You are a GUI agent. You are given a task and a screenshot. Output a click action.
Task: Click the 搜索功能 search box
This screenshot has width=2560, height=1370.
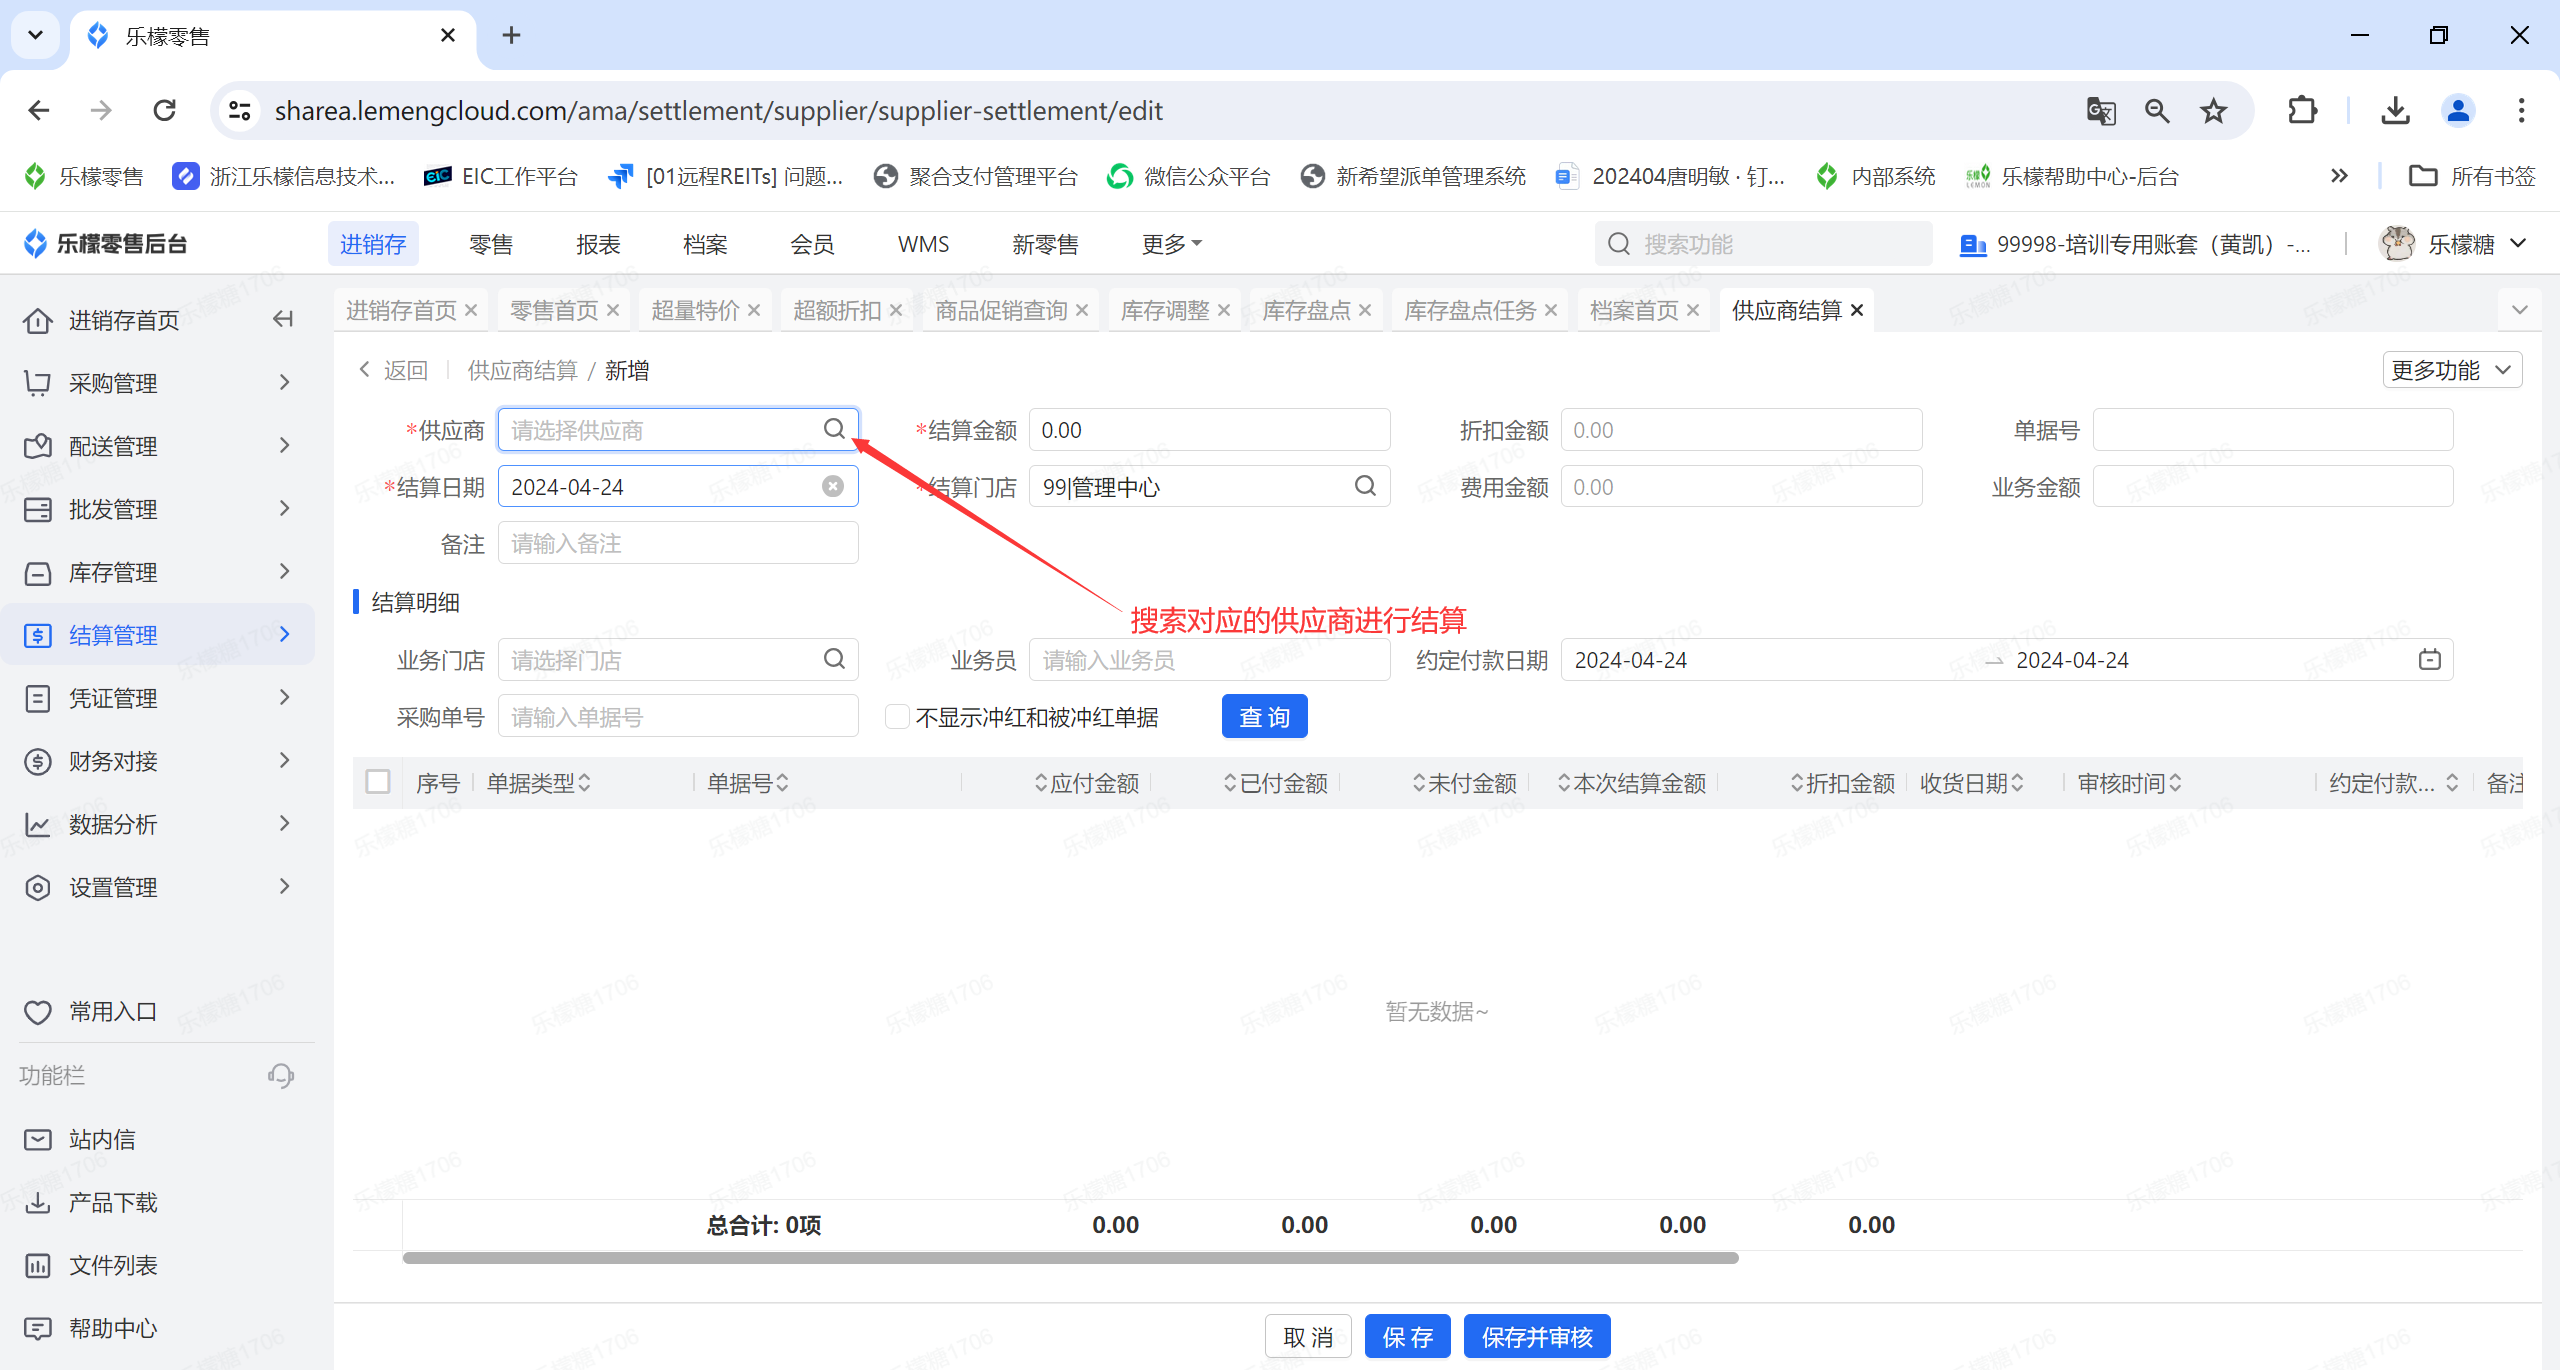pos(1764,243)
